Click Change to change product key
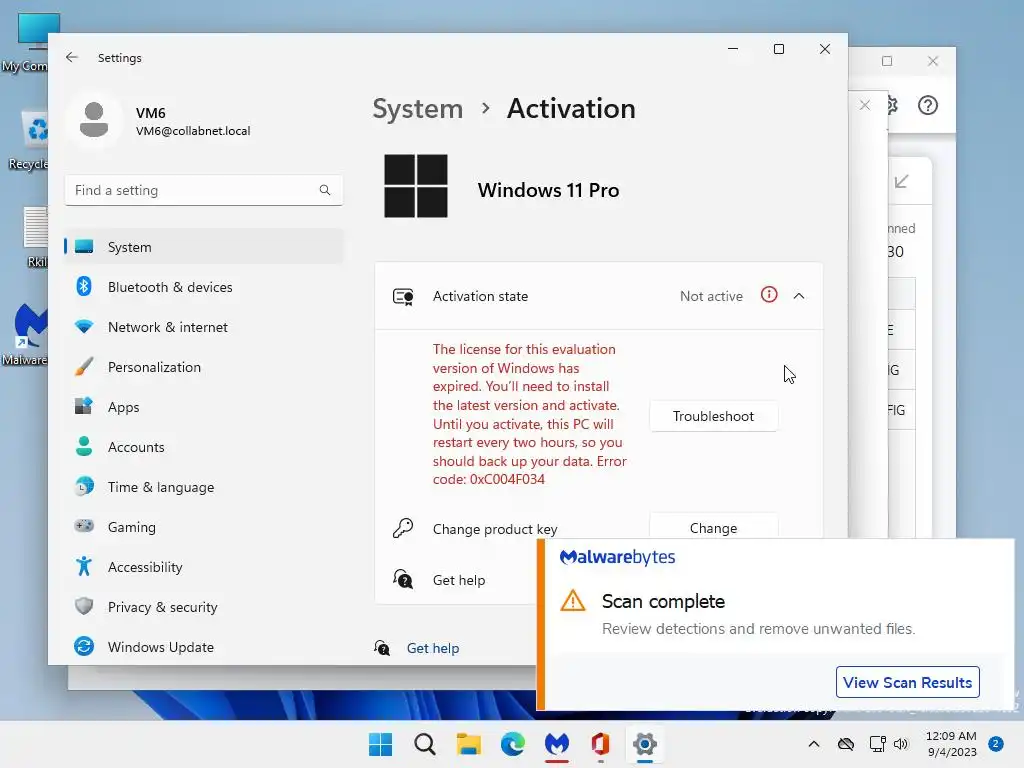Image resolution: width=1024 pixels, height=768 pixels. (x=713, y=527)
